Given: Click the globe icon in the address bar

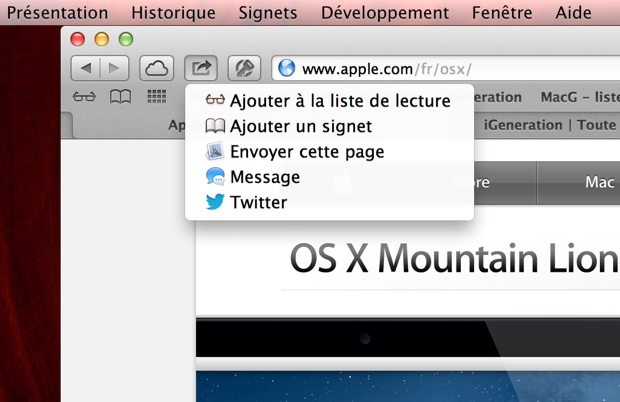Looking at the screenshot, I should pos(287,68).
